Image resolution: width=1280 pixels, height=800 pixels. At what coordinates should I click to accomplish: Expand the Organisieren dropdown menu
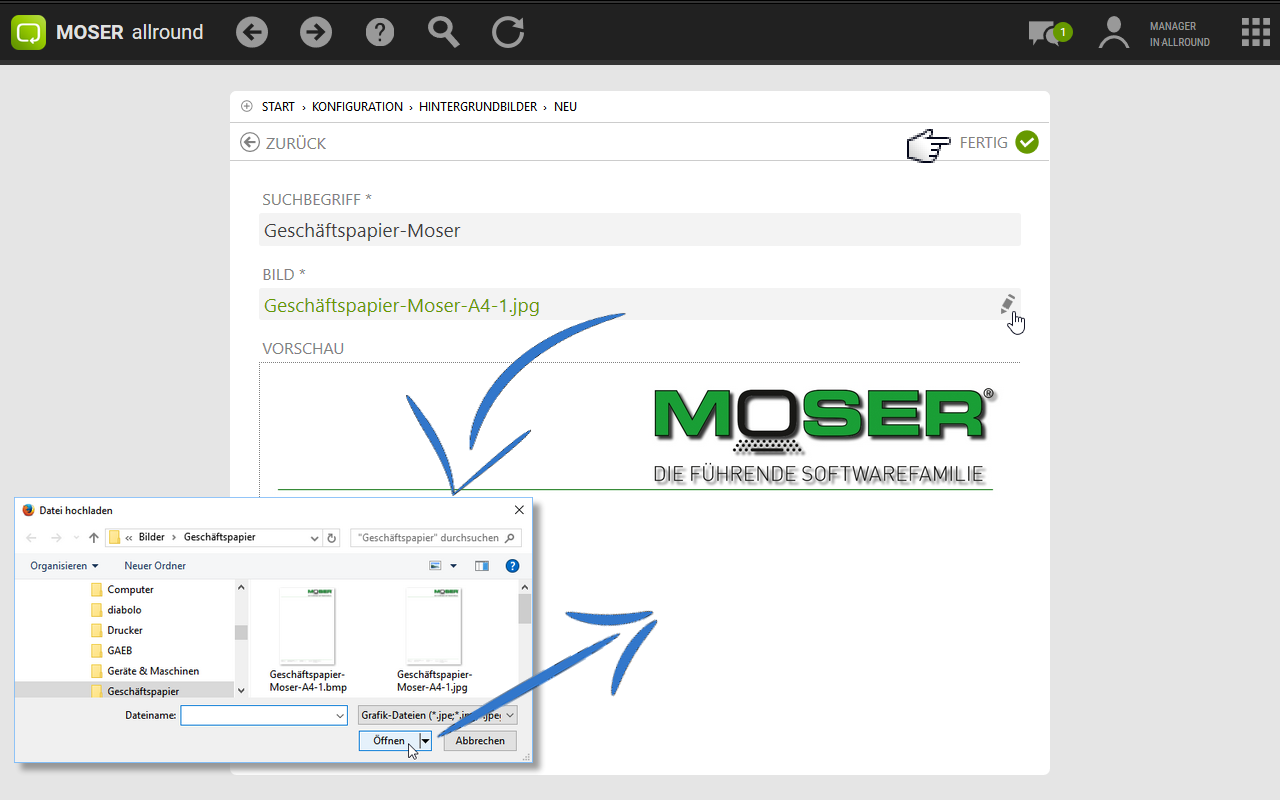click(64, 566)
